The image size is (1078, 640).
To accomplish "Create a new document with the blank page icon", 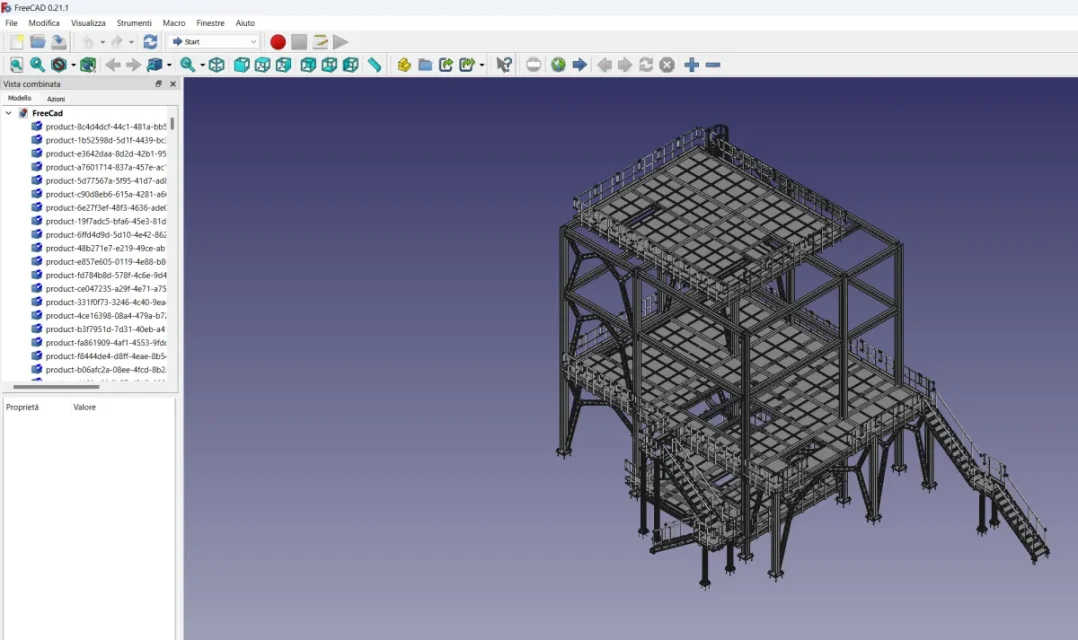I will click(16, 42).
